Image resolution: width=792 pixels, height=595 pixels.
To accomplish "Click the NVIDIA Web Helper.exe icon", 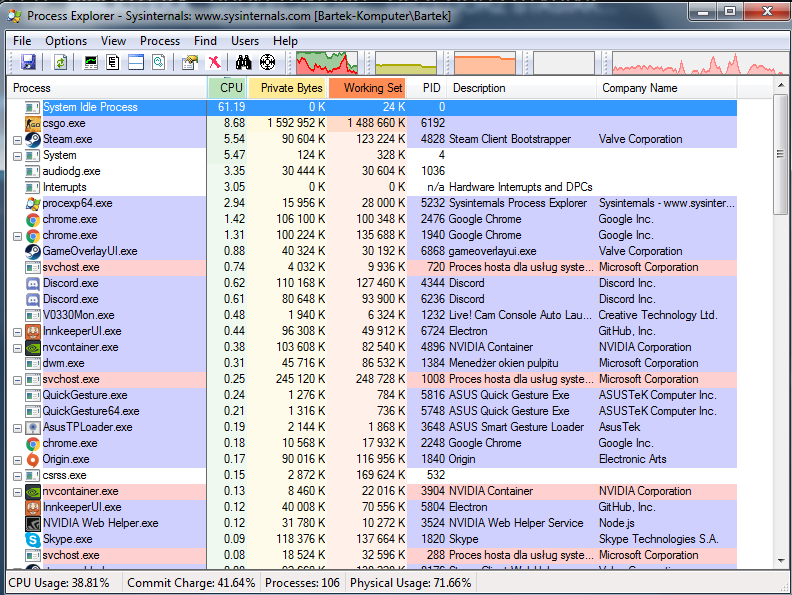I will pos(33,523).
